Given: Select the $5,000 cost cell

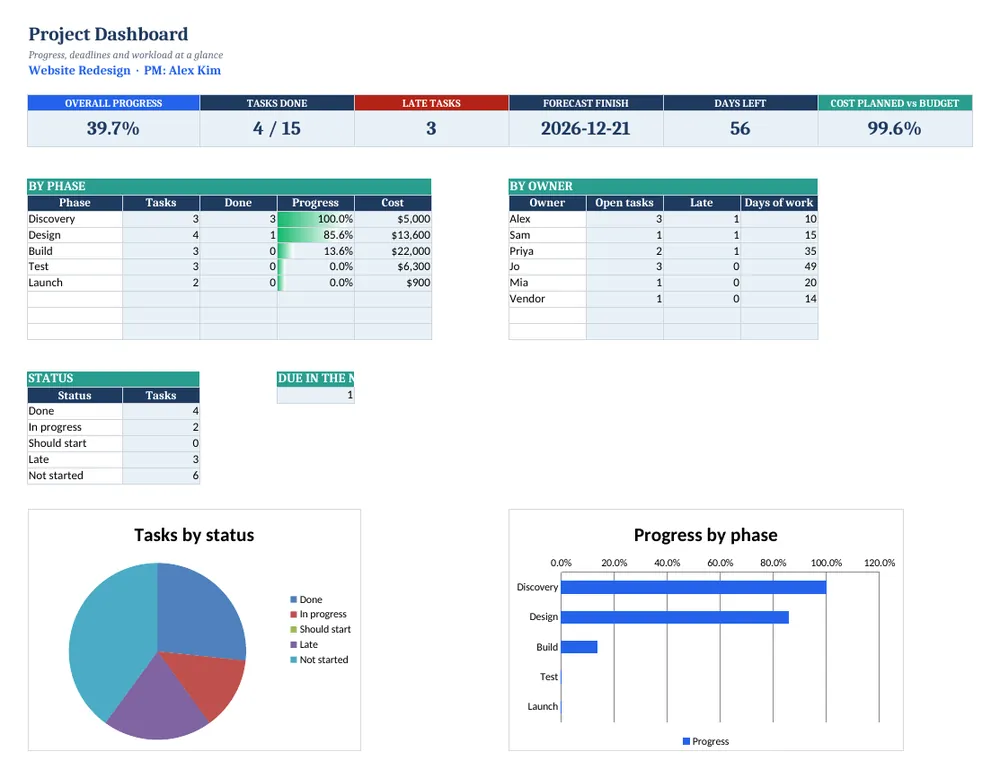Looking at the screenshot, I should tap(393, 219).
